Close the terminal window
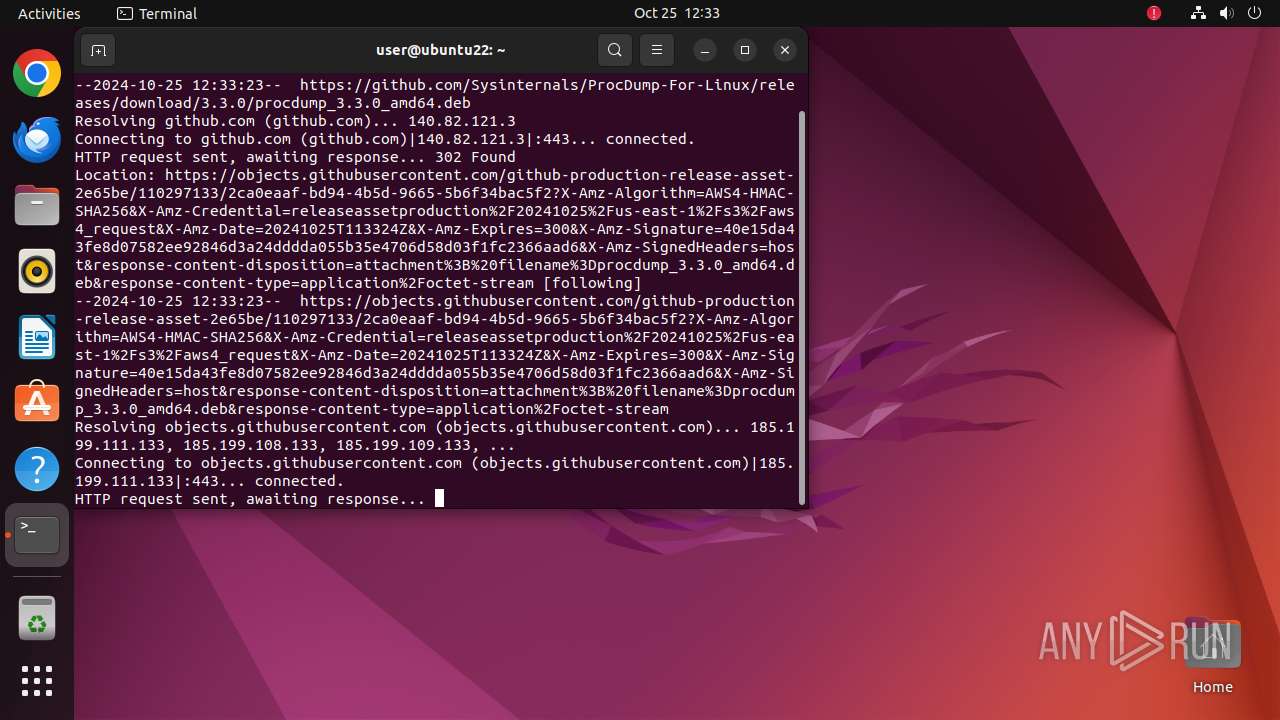 [785, 50]
